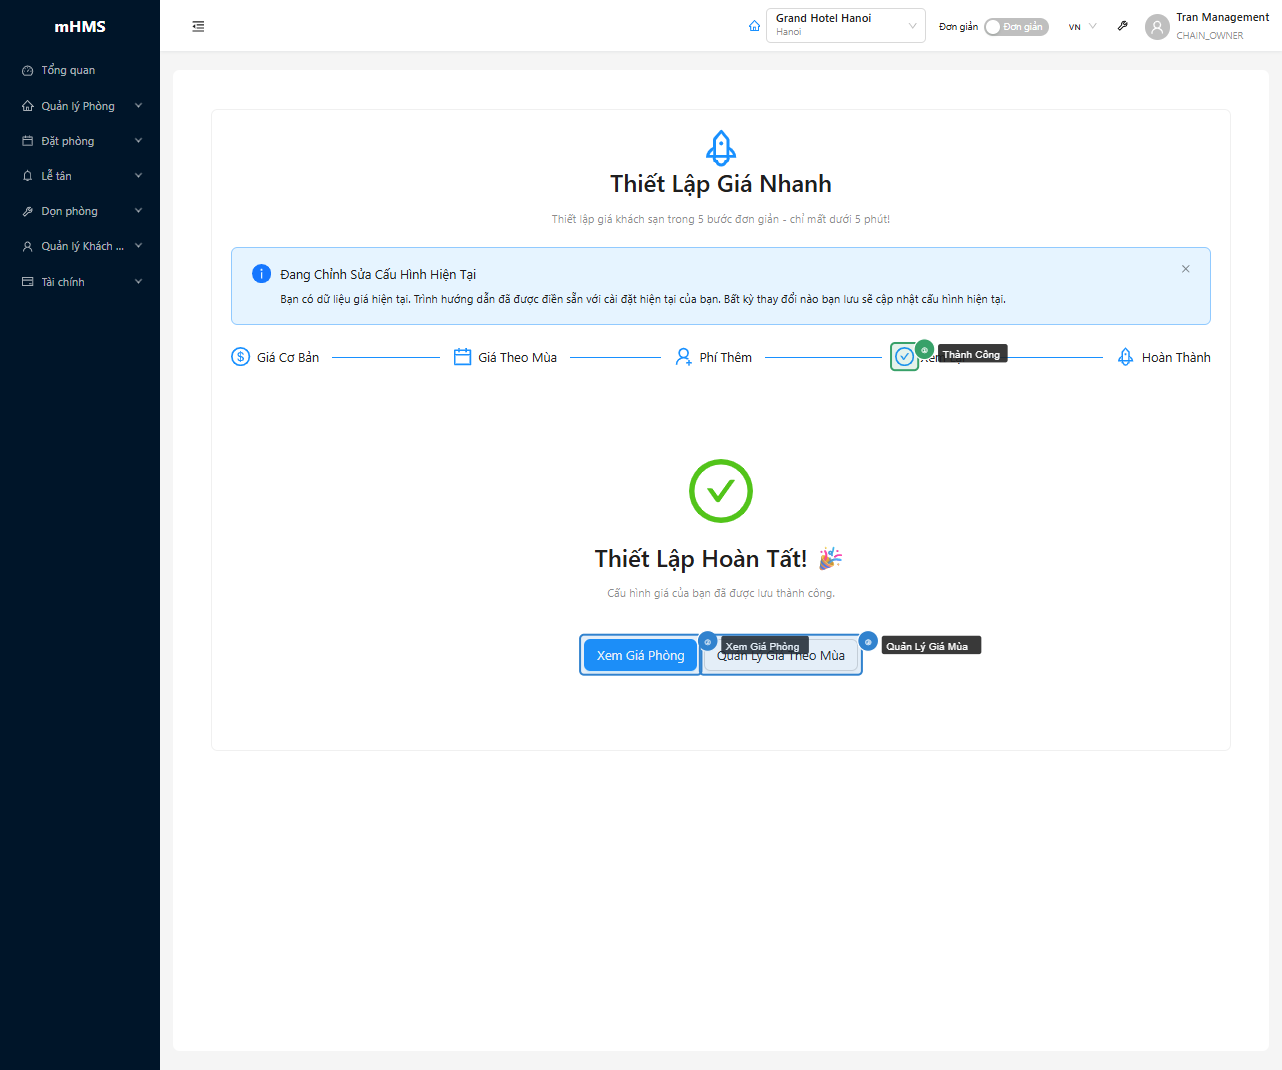
Task: Click the Xem Giá Phòng button
Action: pos(640,656)
